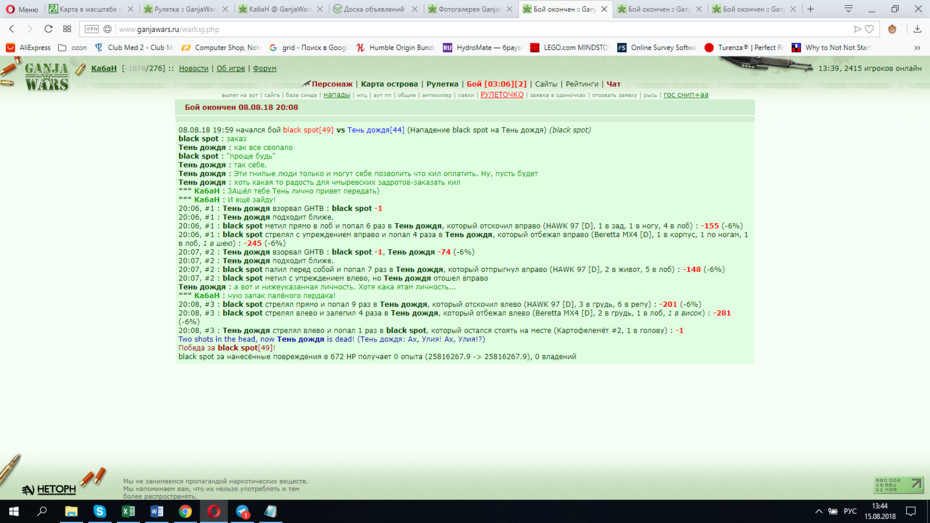The image size is (930, 523).
Task: Open the Форум link
Action: [265, 68]
